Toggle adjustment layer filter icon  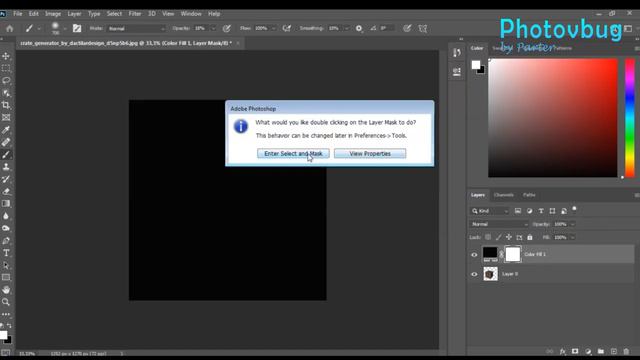coord(529,211)
